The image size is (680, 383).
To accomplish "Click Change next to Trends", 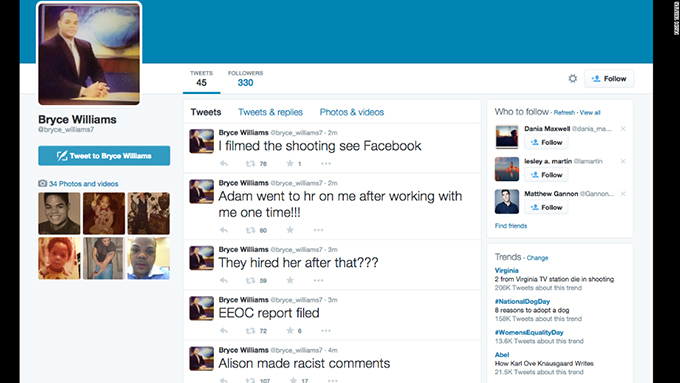I will (x=537, y=258).
